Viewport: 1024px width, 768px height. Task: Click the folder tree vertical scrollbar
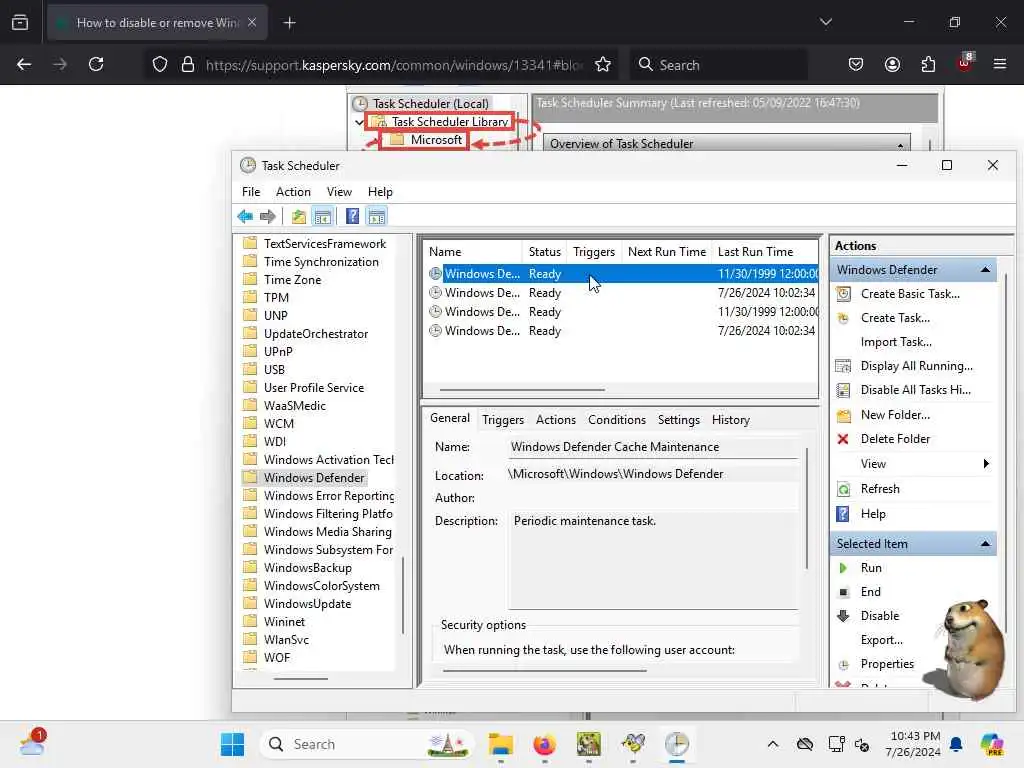point(403,594)
